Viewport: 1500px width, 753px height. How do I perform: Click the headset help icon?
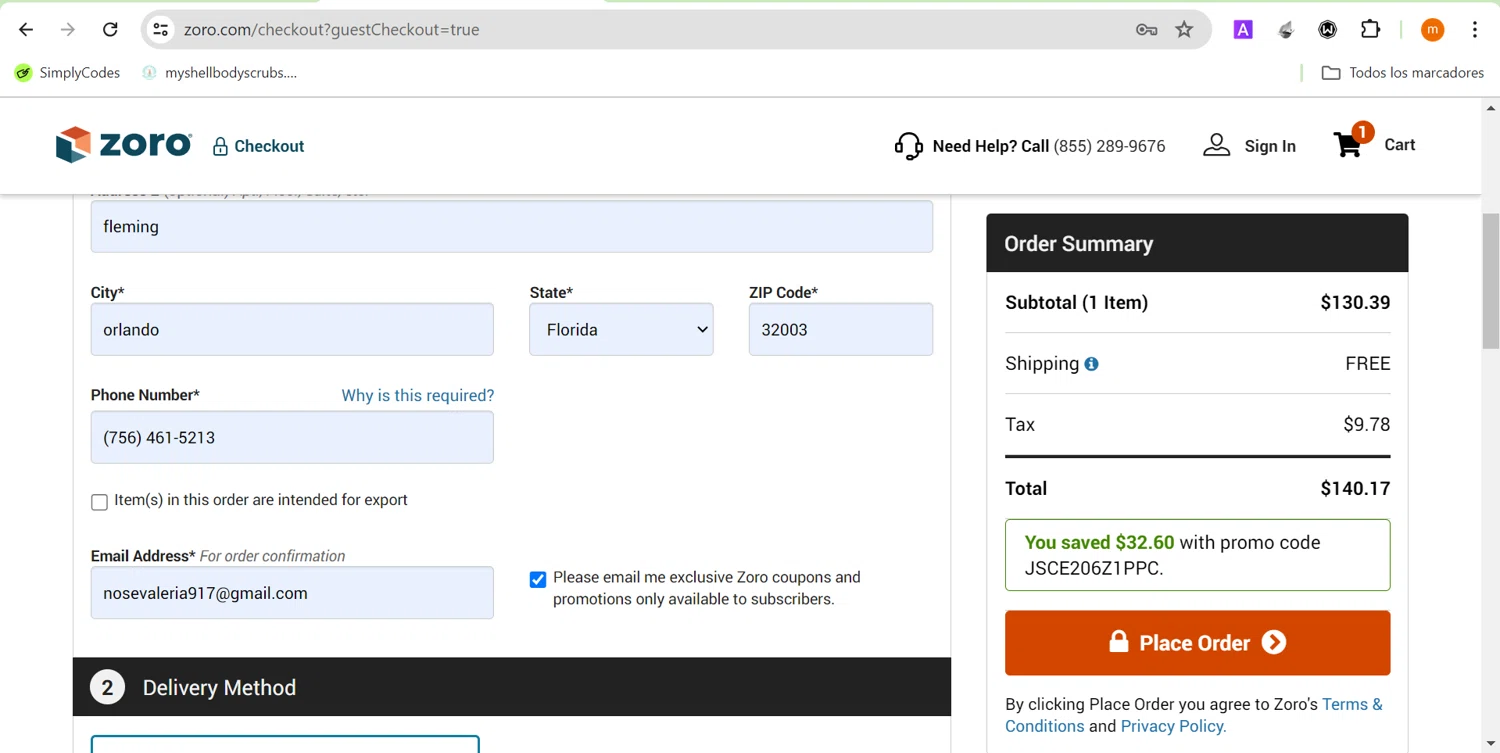pyautogui.click(x=908, y=146)
